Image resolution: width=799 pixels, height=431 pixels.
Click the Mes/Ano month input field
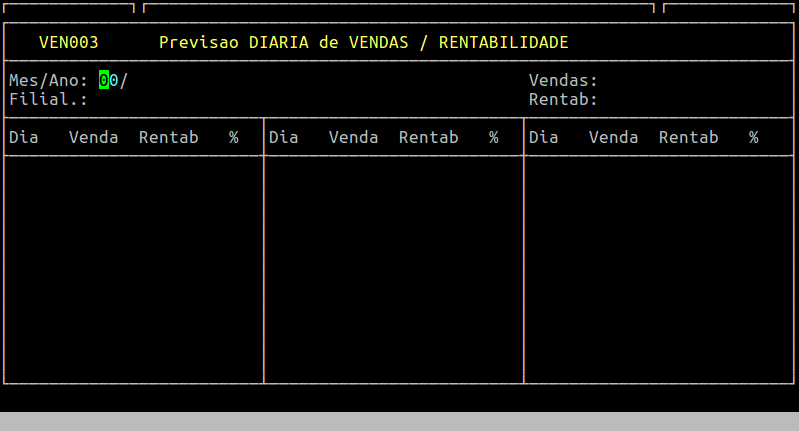tap(108, 81)
